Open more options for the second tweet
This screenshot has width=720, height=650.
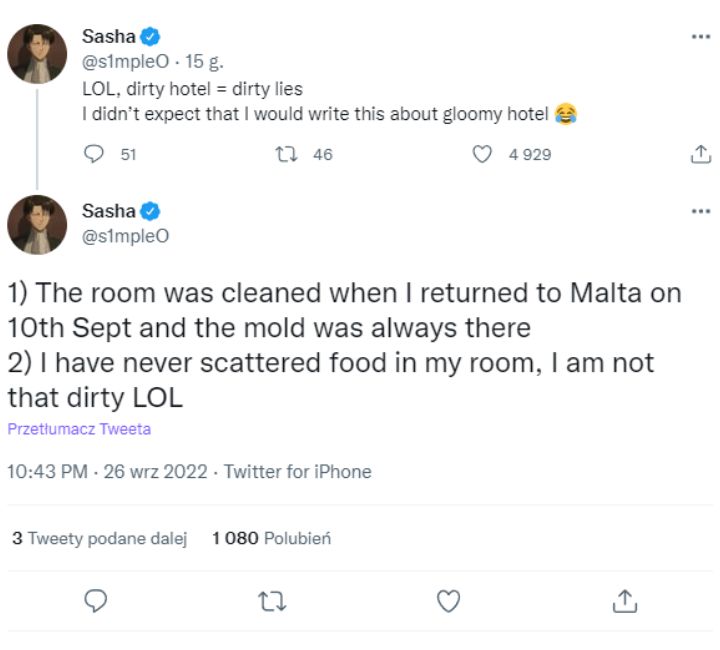pos(700,211)
